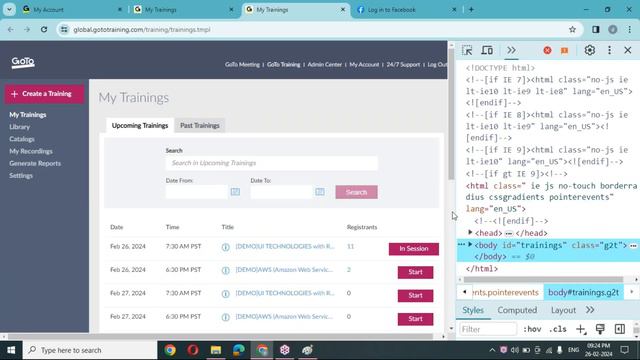
Task: Show more style pane tabs chevron
Action: click(590, 310)
